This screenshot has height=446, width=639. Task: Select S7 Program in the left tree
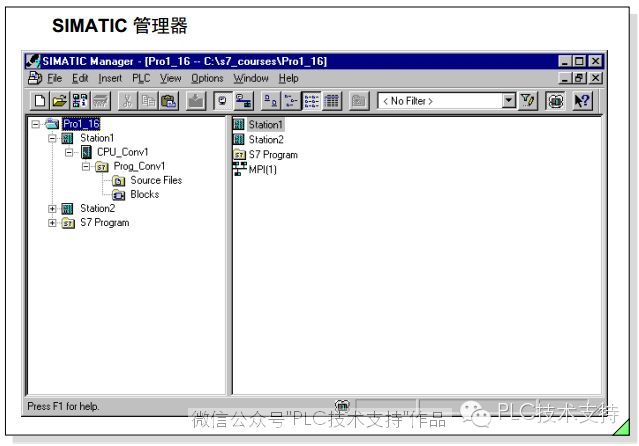click(105, 223)
